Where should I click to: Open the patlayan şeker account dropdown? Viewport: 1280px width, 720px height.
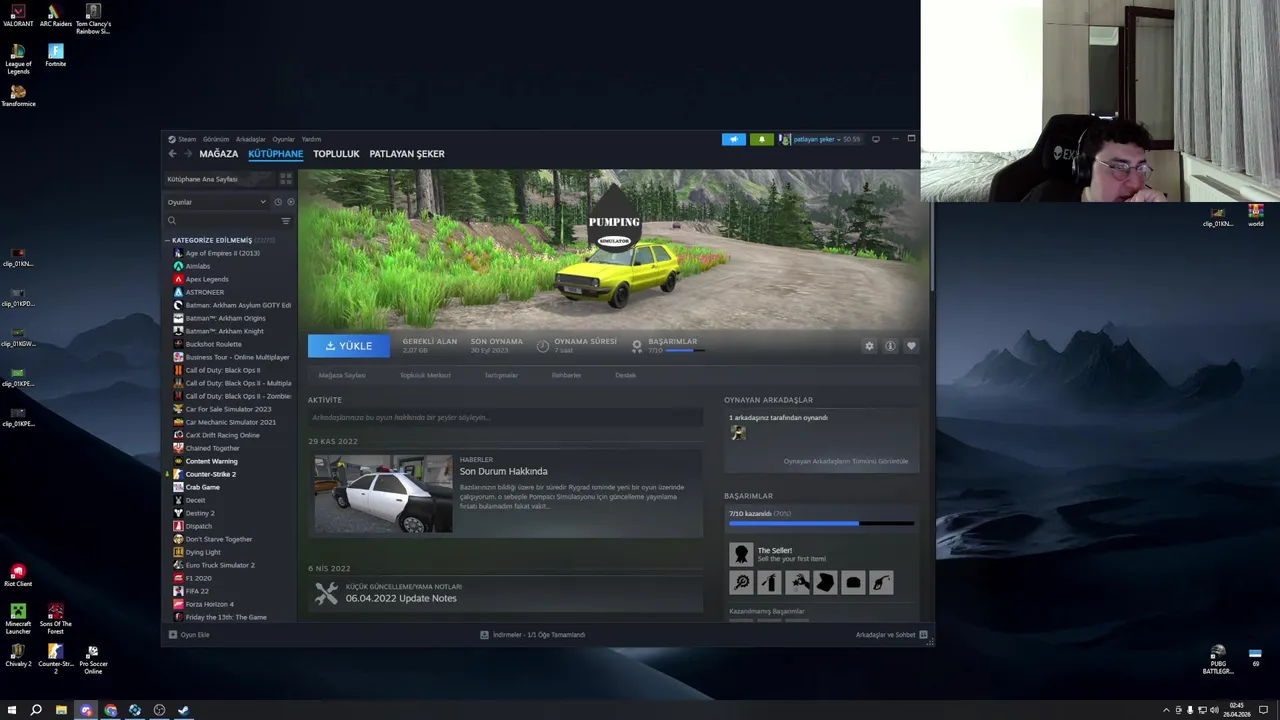pyautogui.click(x=820, y=139)
